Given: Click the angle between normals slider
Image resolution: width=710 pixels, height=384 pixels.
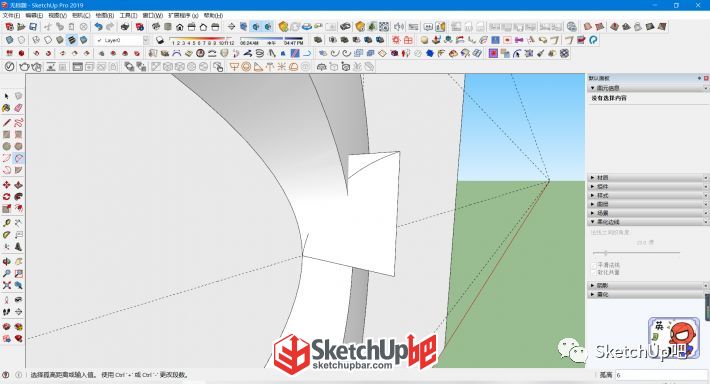Looking at the screenshot, I should point(636,253).
